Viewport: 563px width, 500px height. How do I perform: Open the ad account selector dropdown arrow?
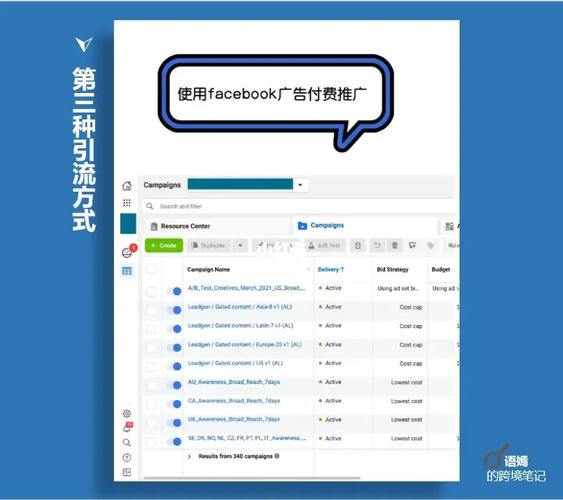(x=301, y=185)
